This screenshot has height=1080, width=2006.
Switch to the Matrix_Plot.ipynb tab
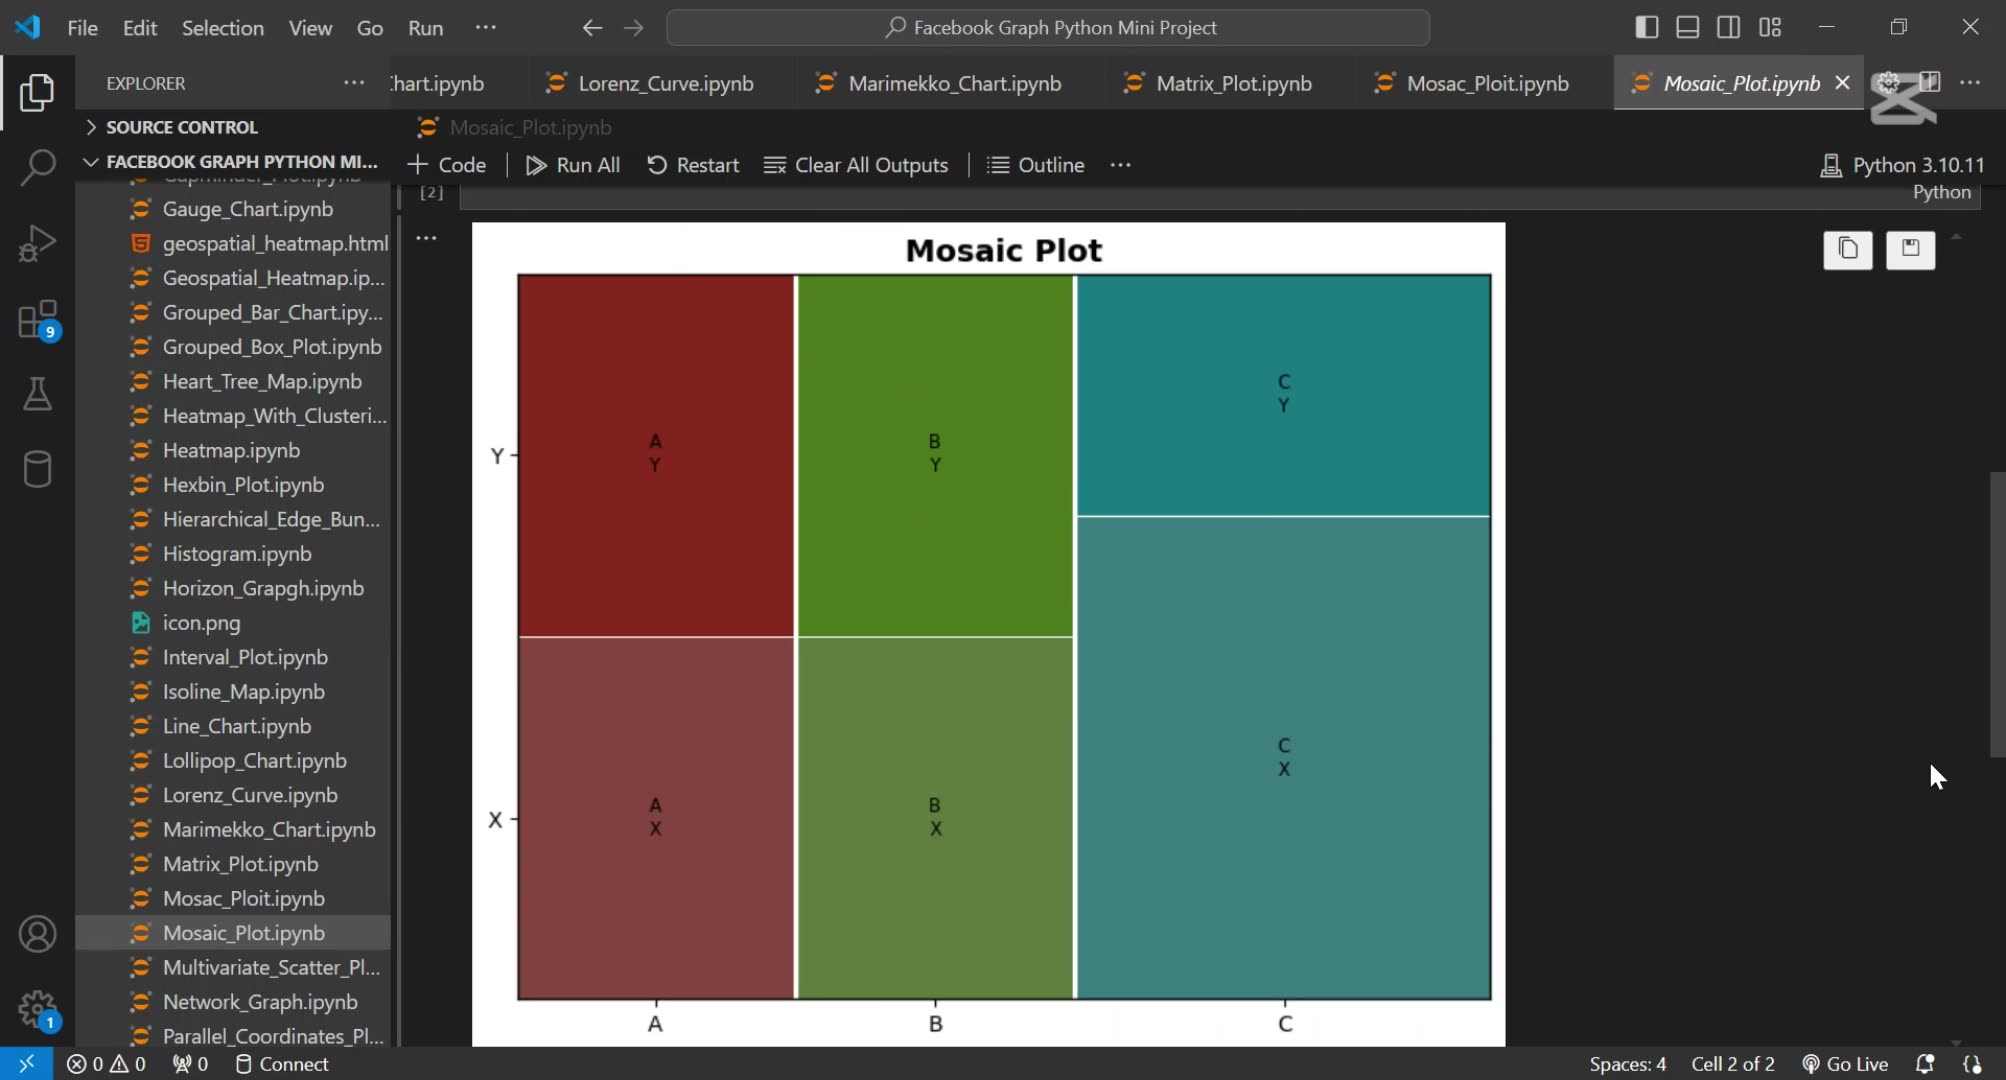(1232, 83)
